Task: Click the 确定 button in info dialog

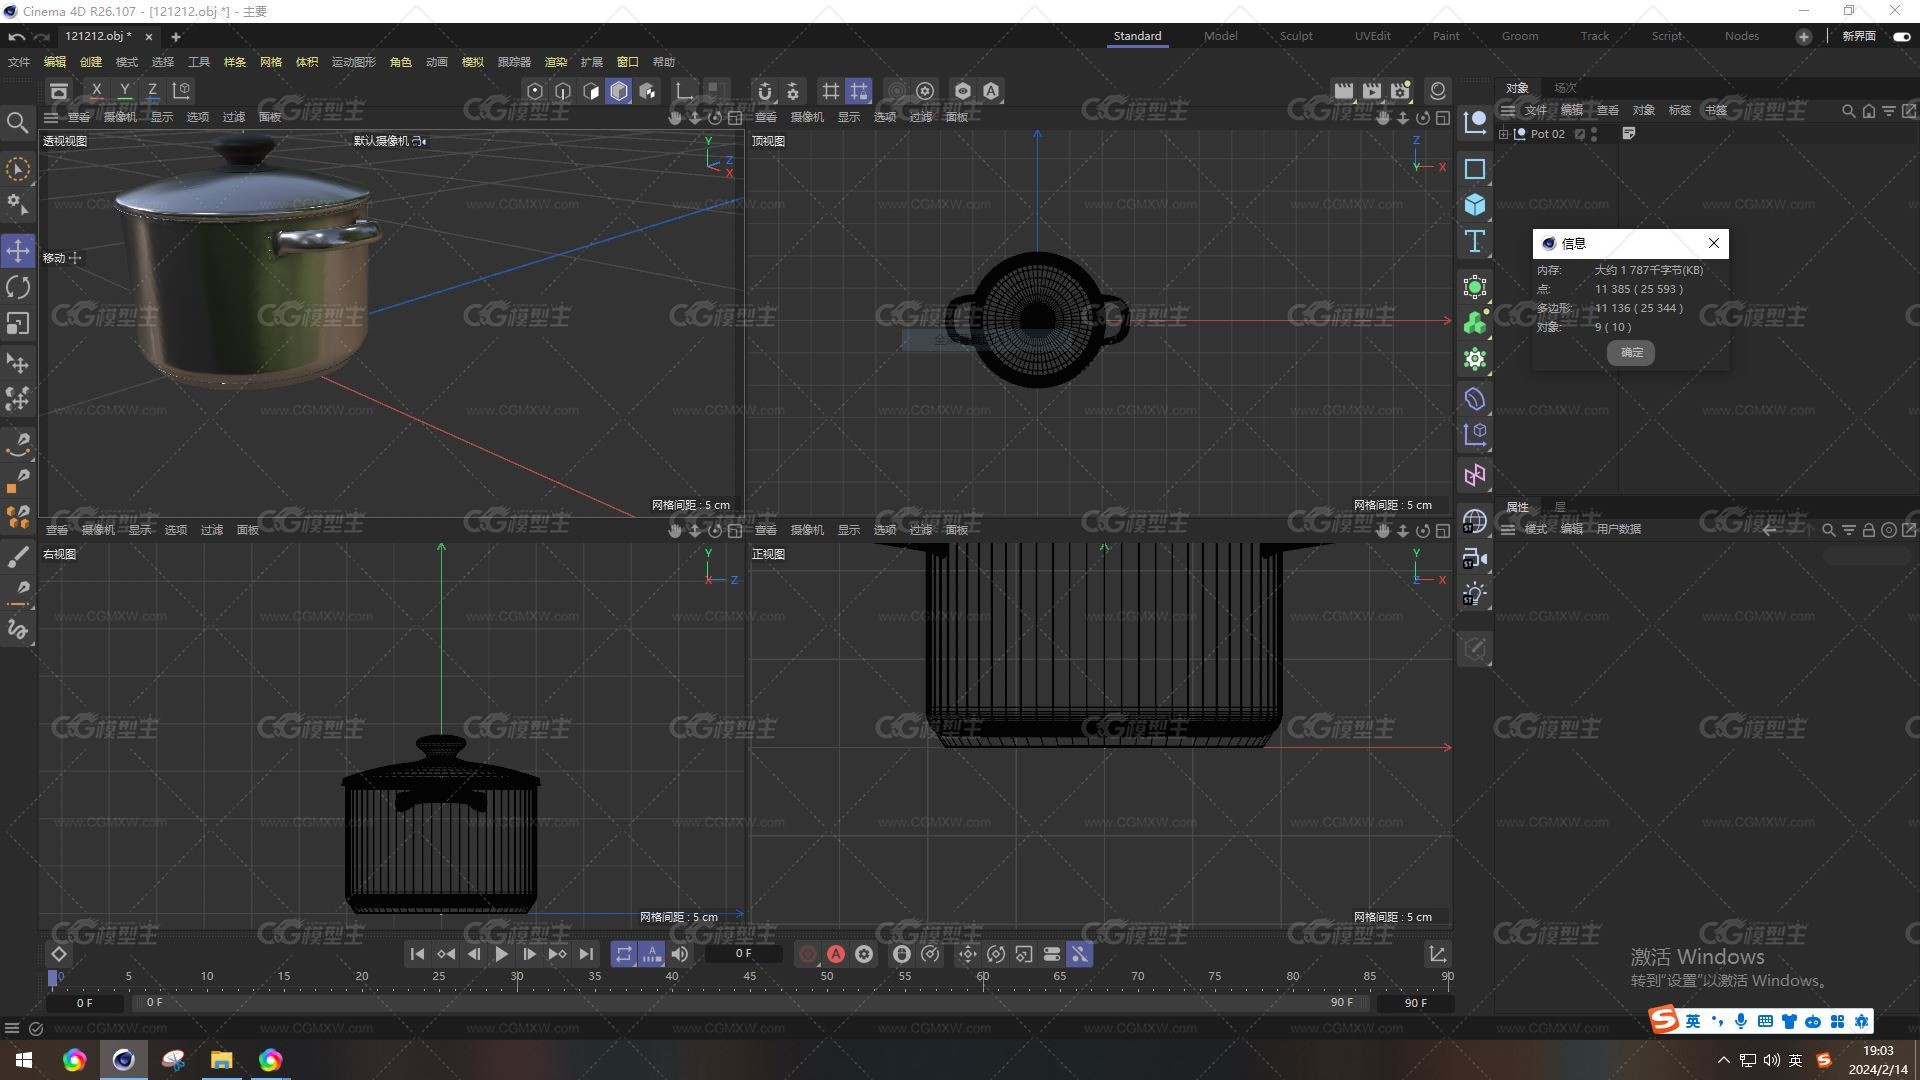Action: (1631, 353)
